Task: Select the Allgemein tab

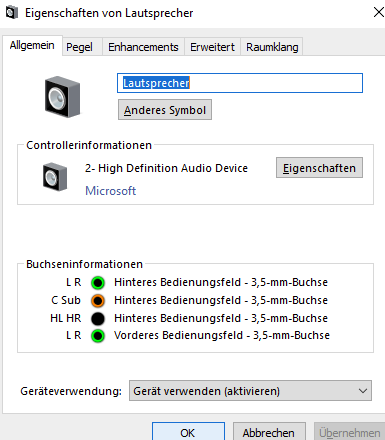Action: pos(32,45)
